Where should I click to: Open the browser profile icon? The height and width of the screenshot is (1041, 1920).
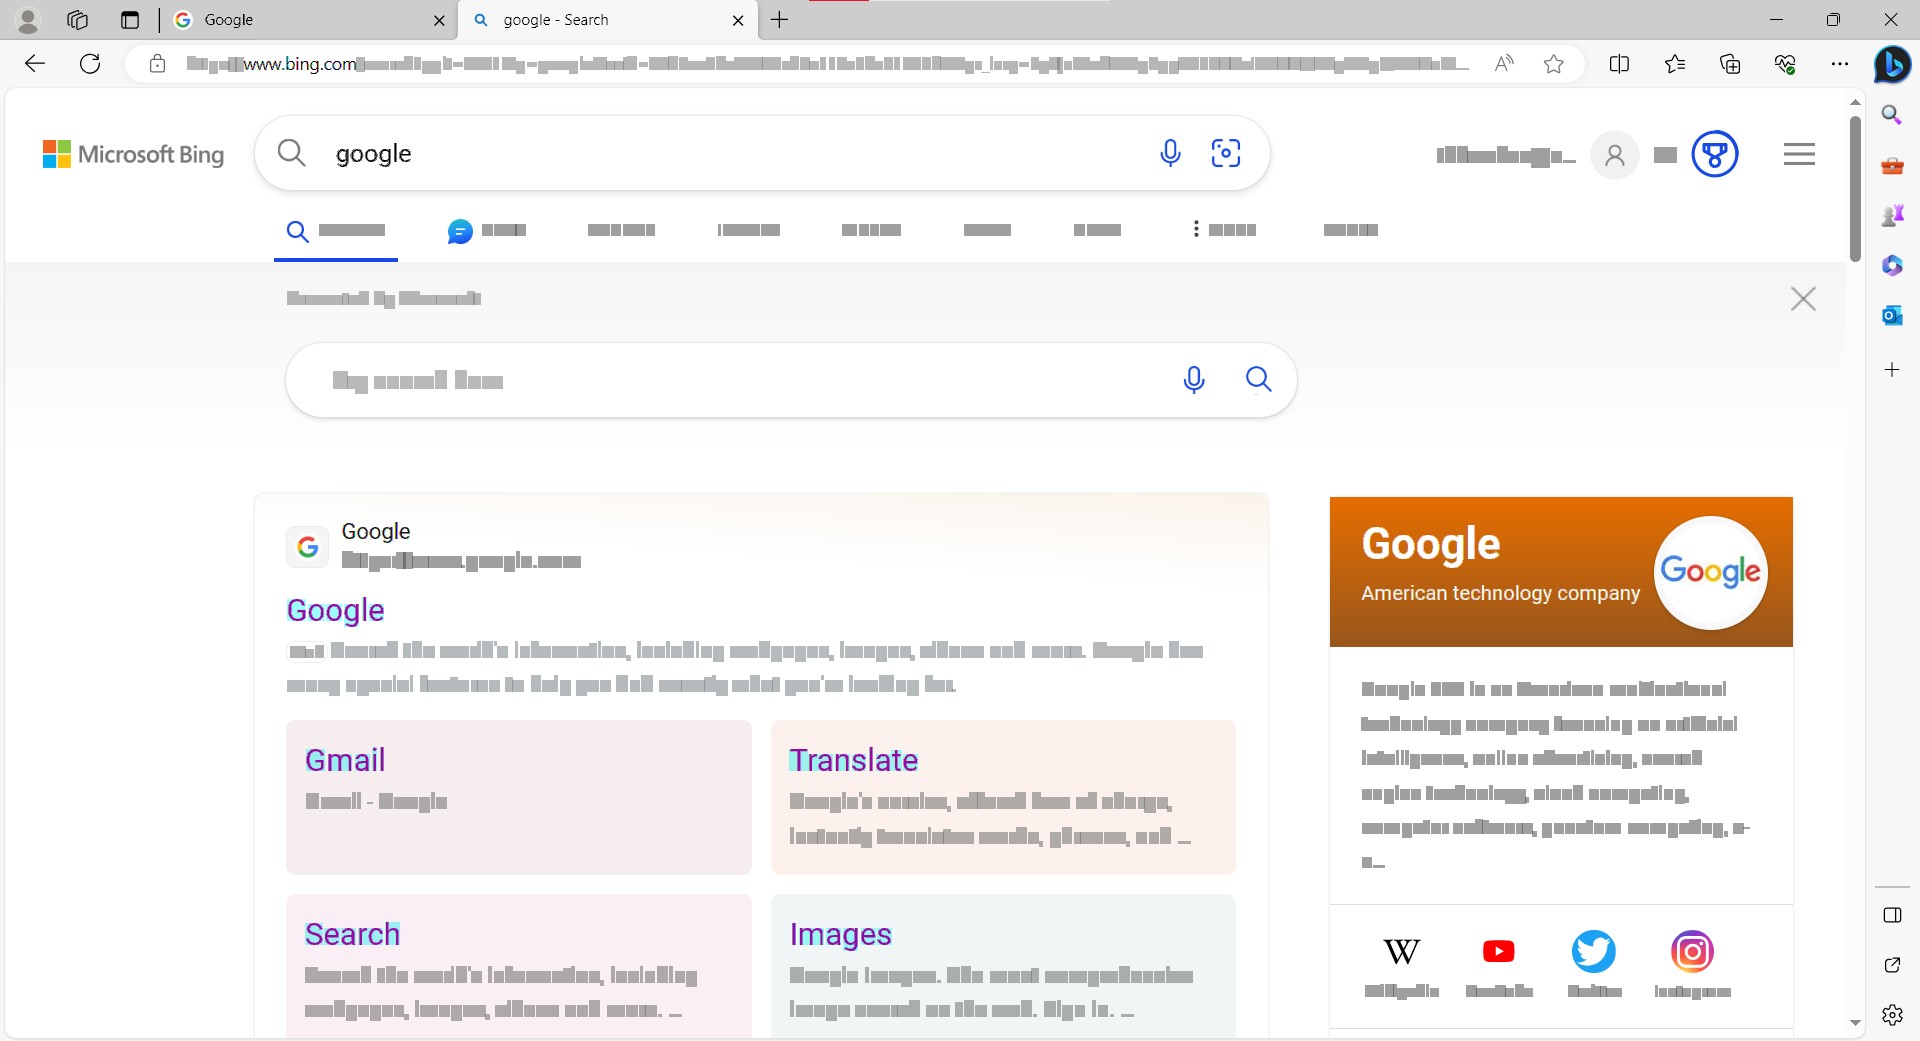pos(28,20)
